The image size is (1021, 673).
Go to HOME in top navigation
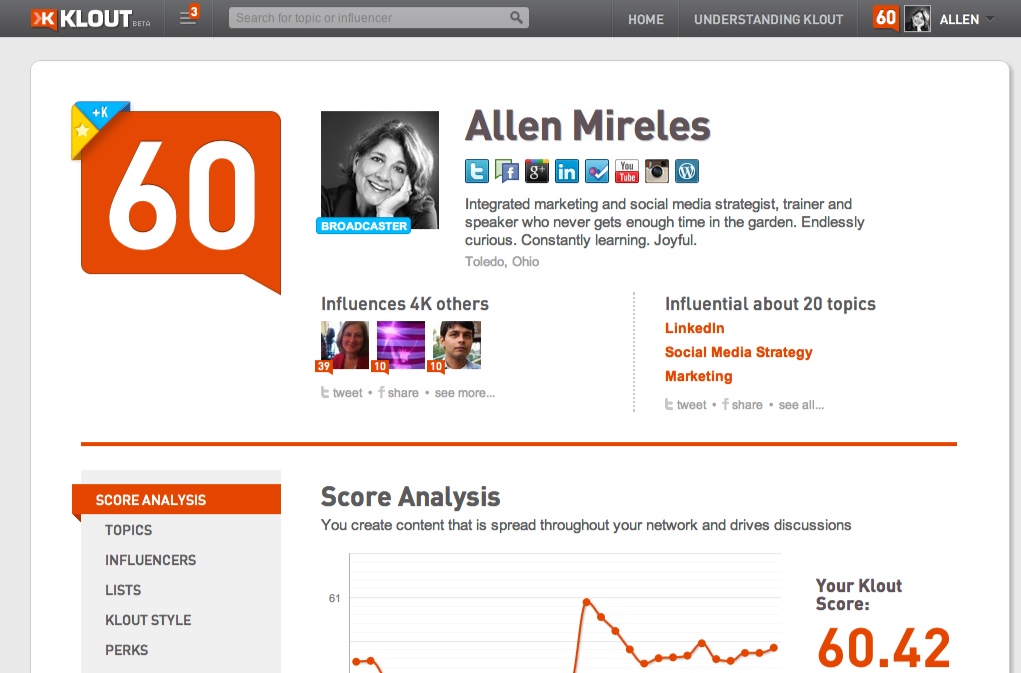coord(645,20)
